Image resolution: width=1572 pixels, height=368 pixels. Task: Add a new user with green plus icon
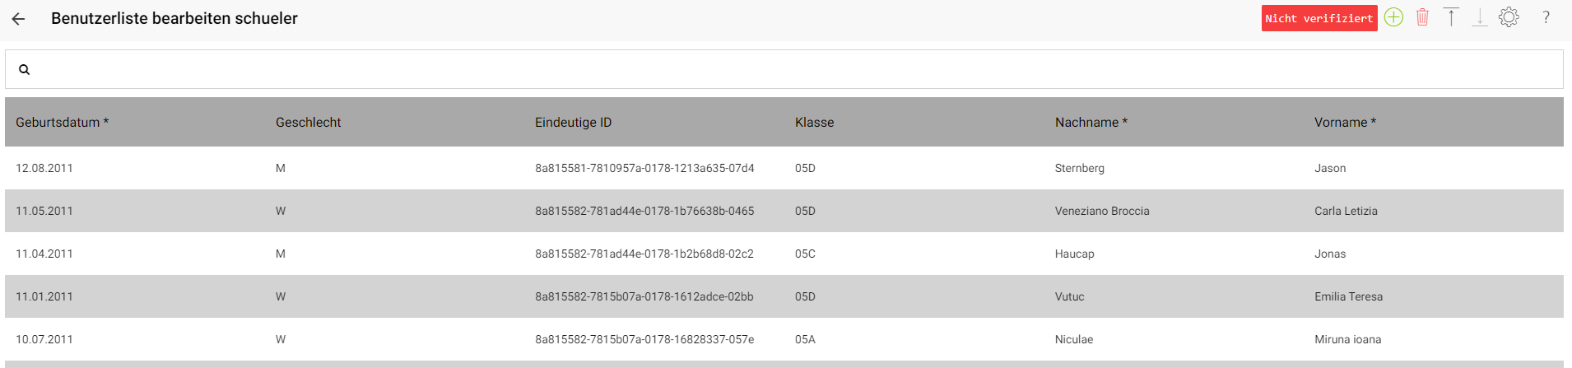pos(1394,17)
